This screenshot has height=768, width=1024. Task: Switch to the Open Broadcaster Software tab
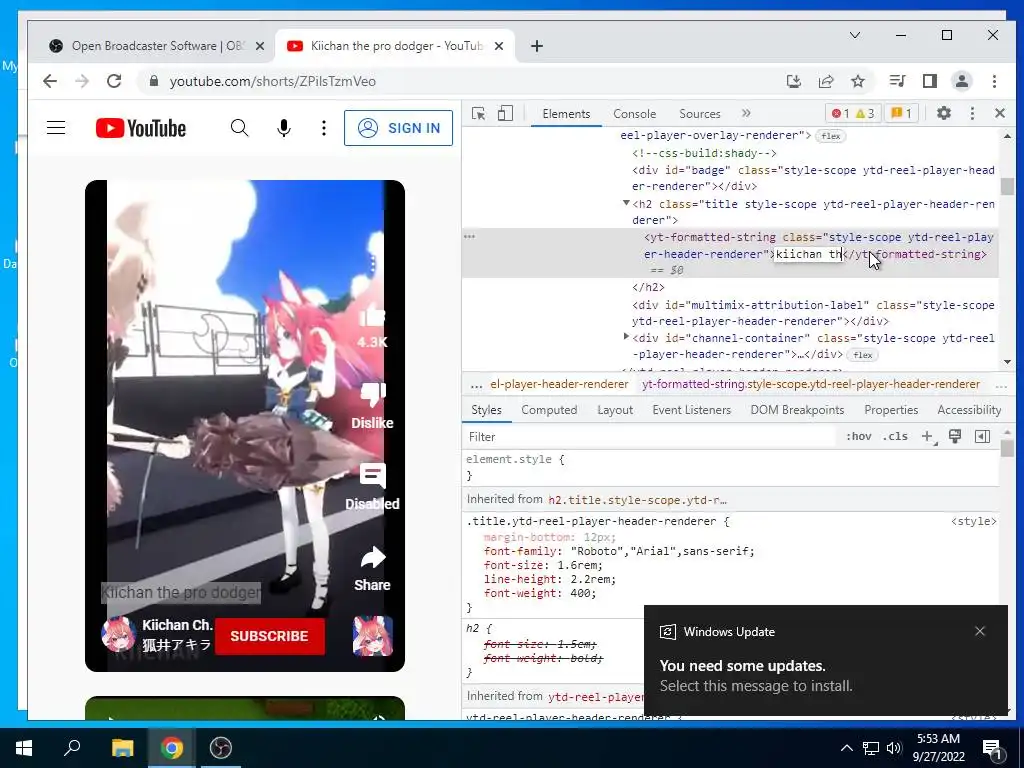tap(157, 46)
